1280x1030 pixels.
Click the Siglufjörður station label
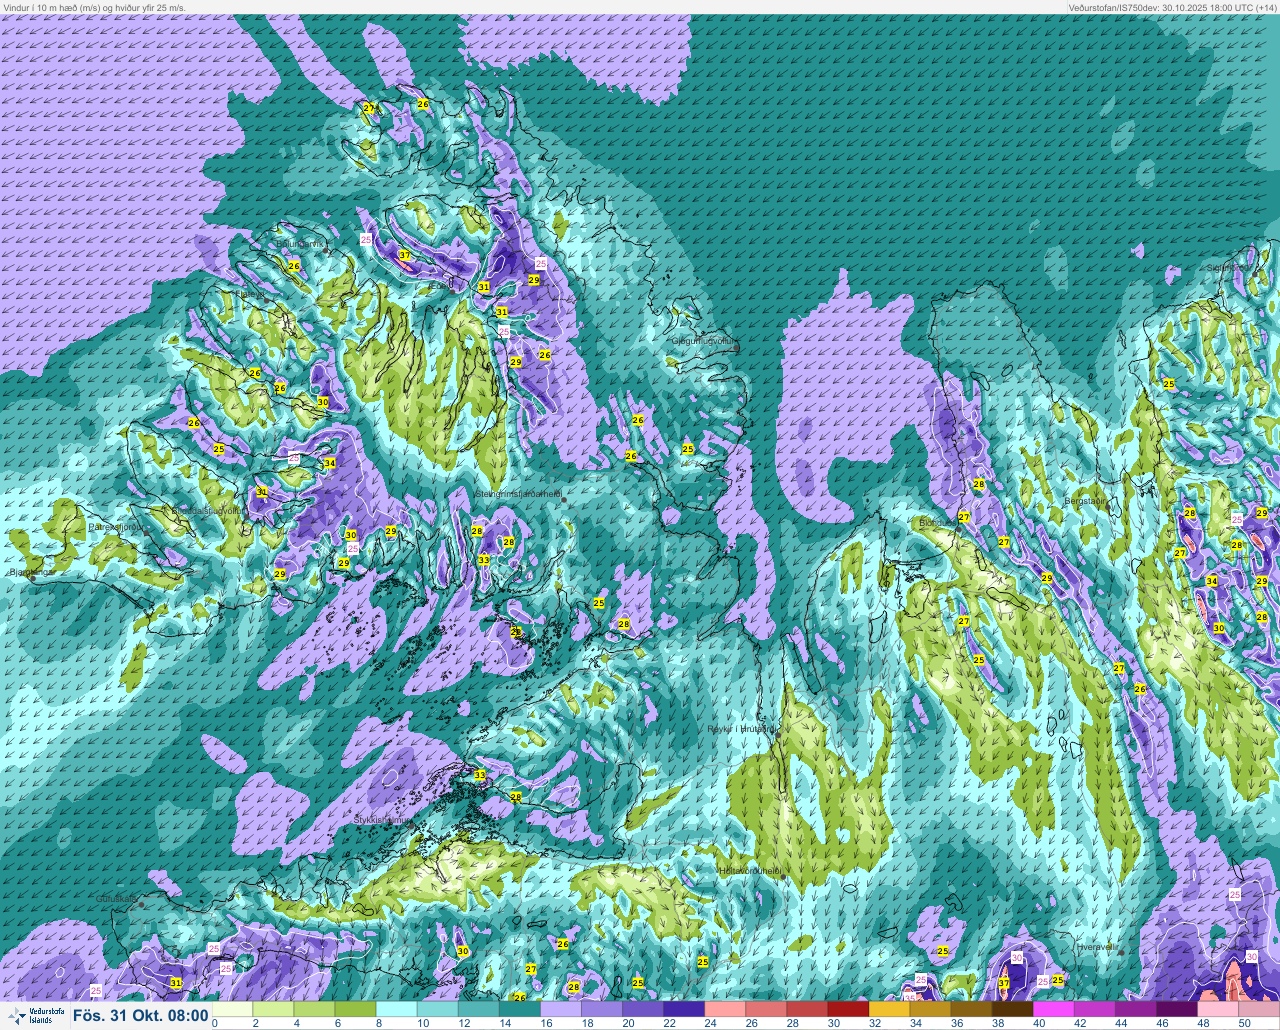[1229, 268]
